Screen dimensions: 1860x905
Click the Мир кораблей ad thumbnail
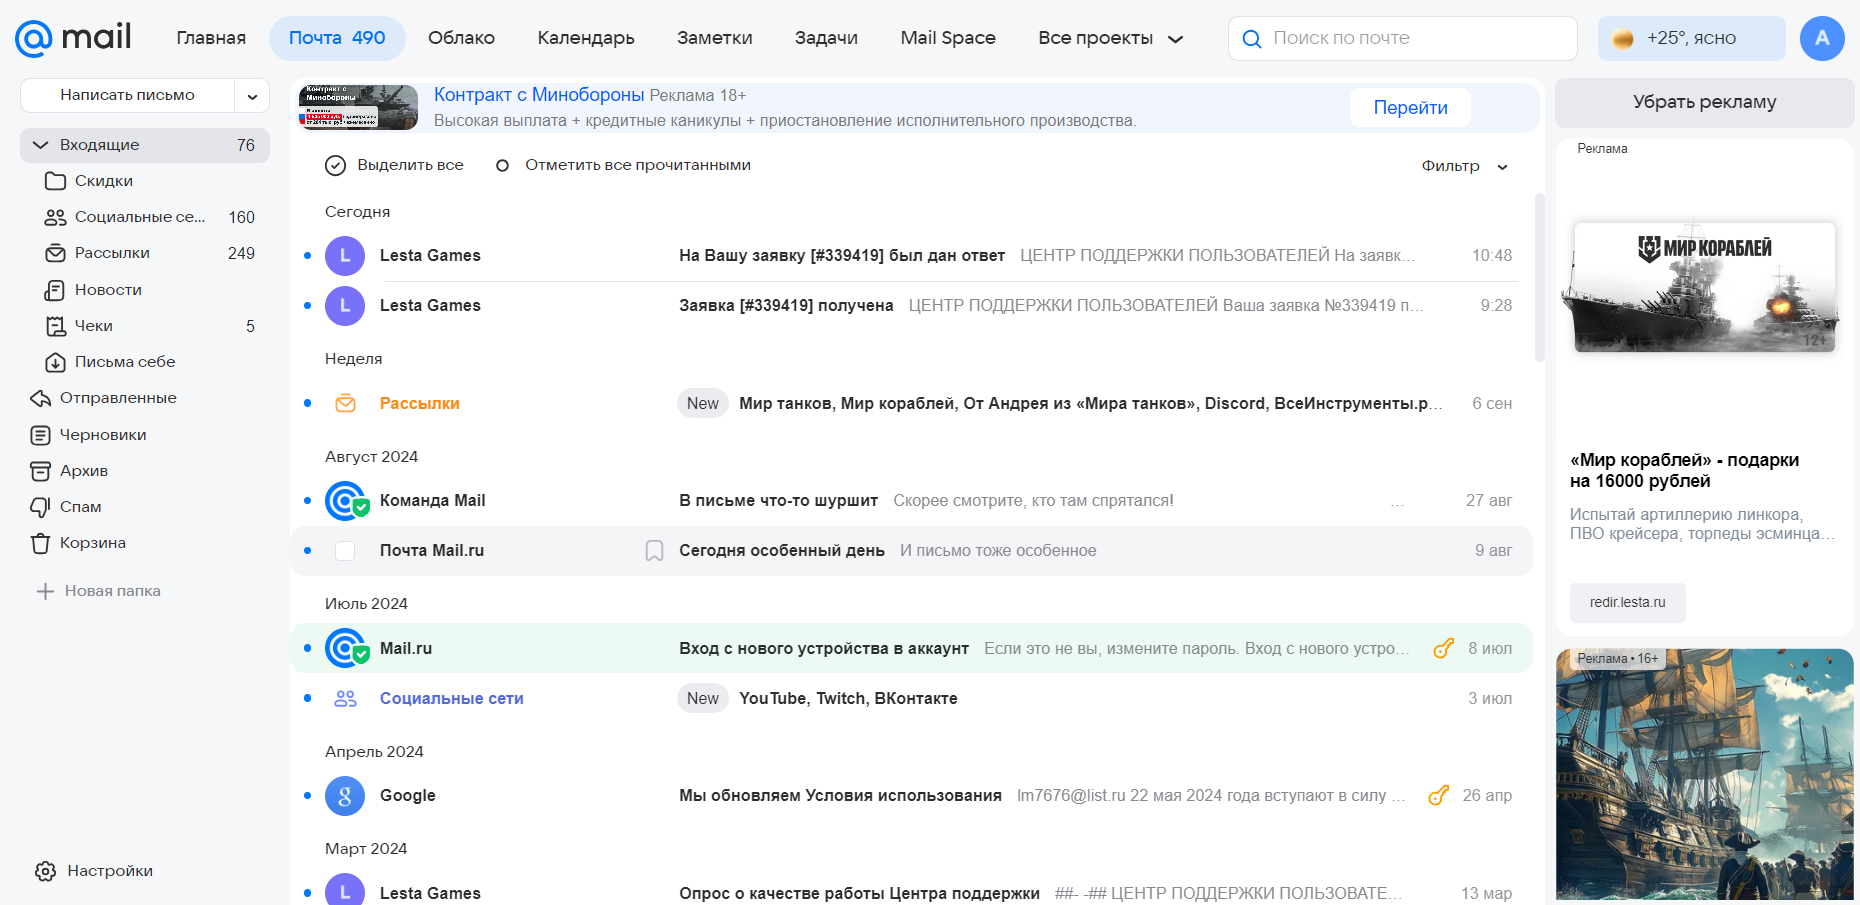tap(1704, 287)
